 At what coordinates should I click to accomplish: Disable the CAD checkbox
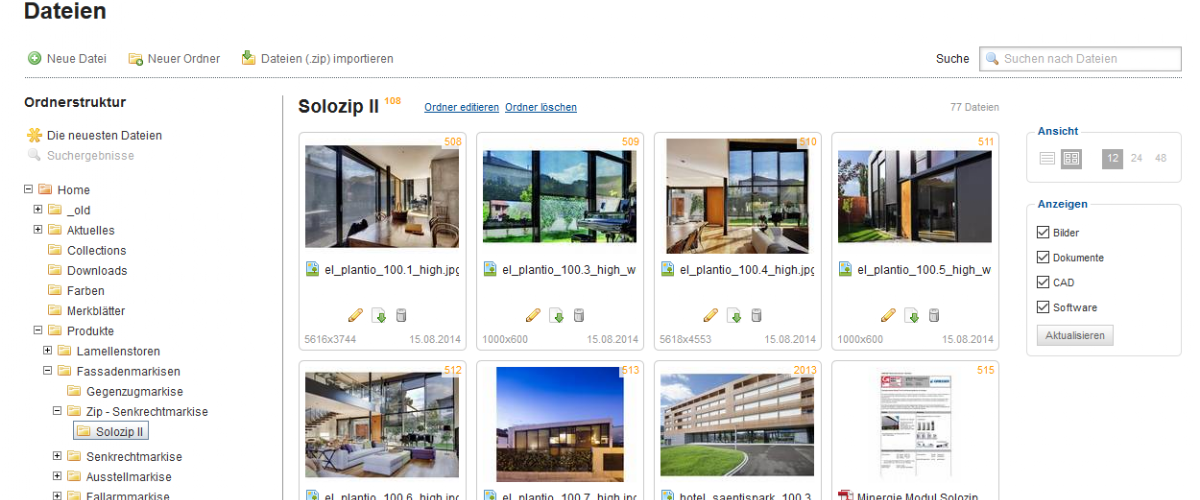click(1044, 282)
